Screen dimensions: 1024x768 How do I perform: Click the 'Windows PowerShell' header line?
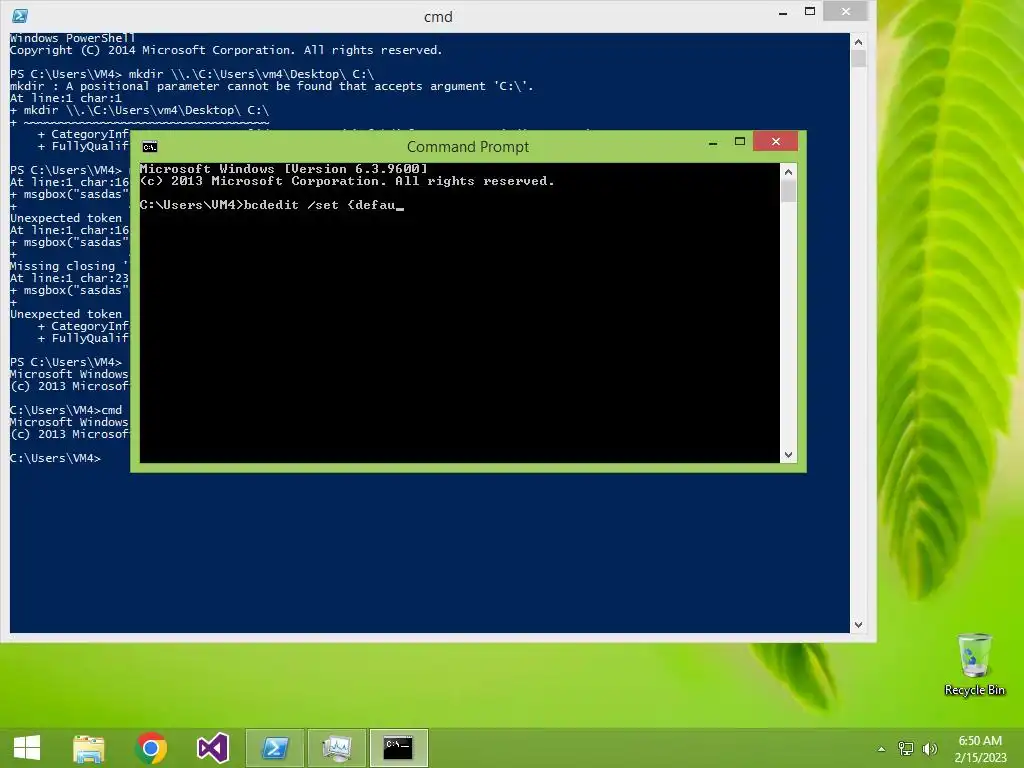point(72,38)
